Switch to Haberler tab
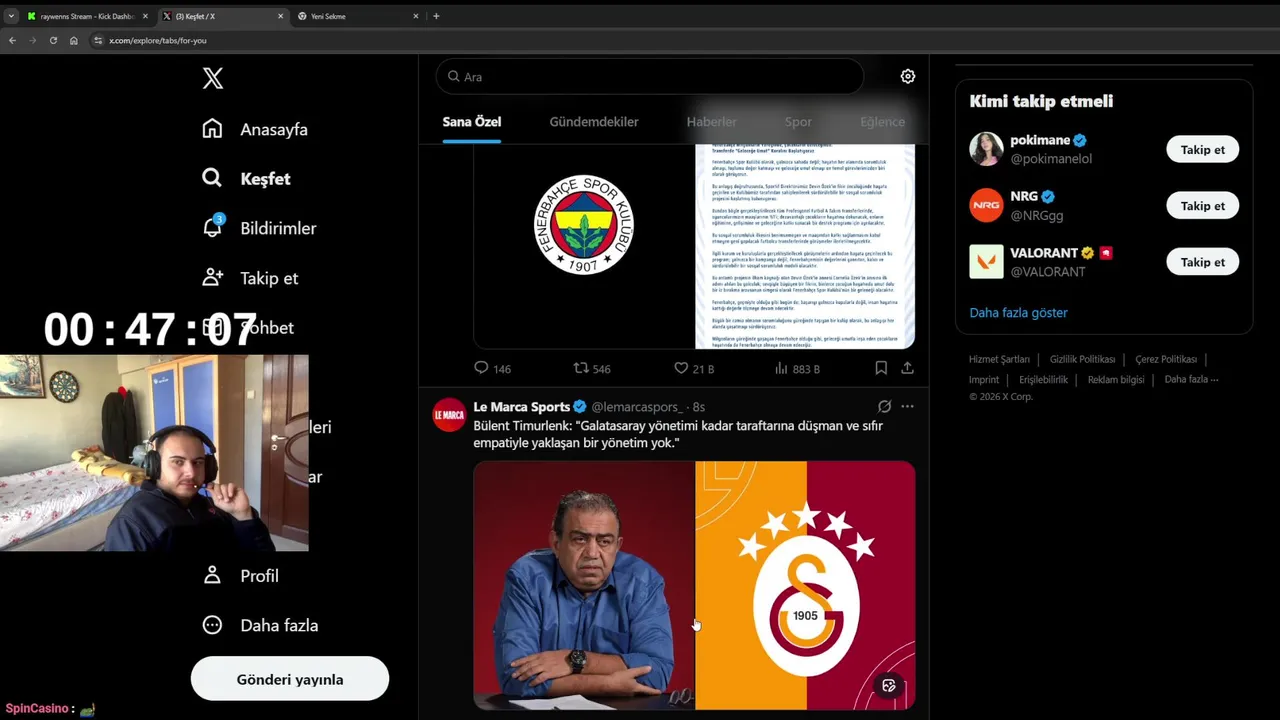The height and width of the screenshot is (720, 1280). point(711,122)
